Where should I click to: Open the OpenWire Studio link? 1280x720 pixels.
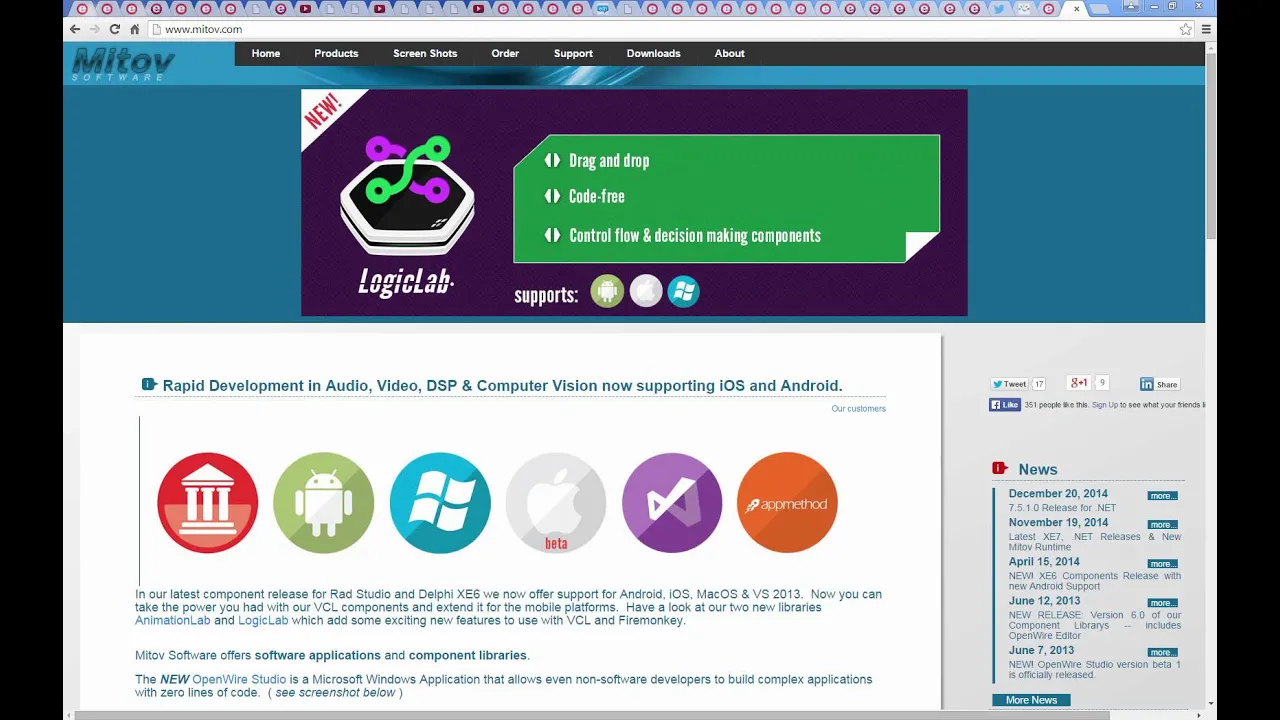tap(239, 679)
